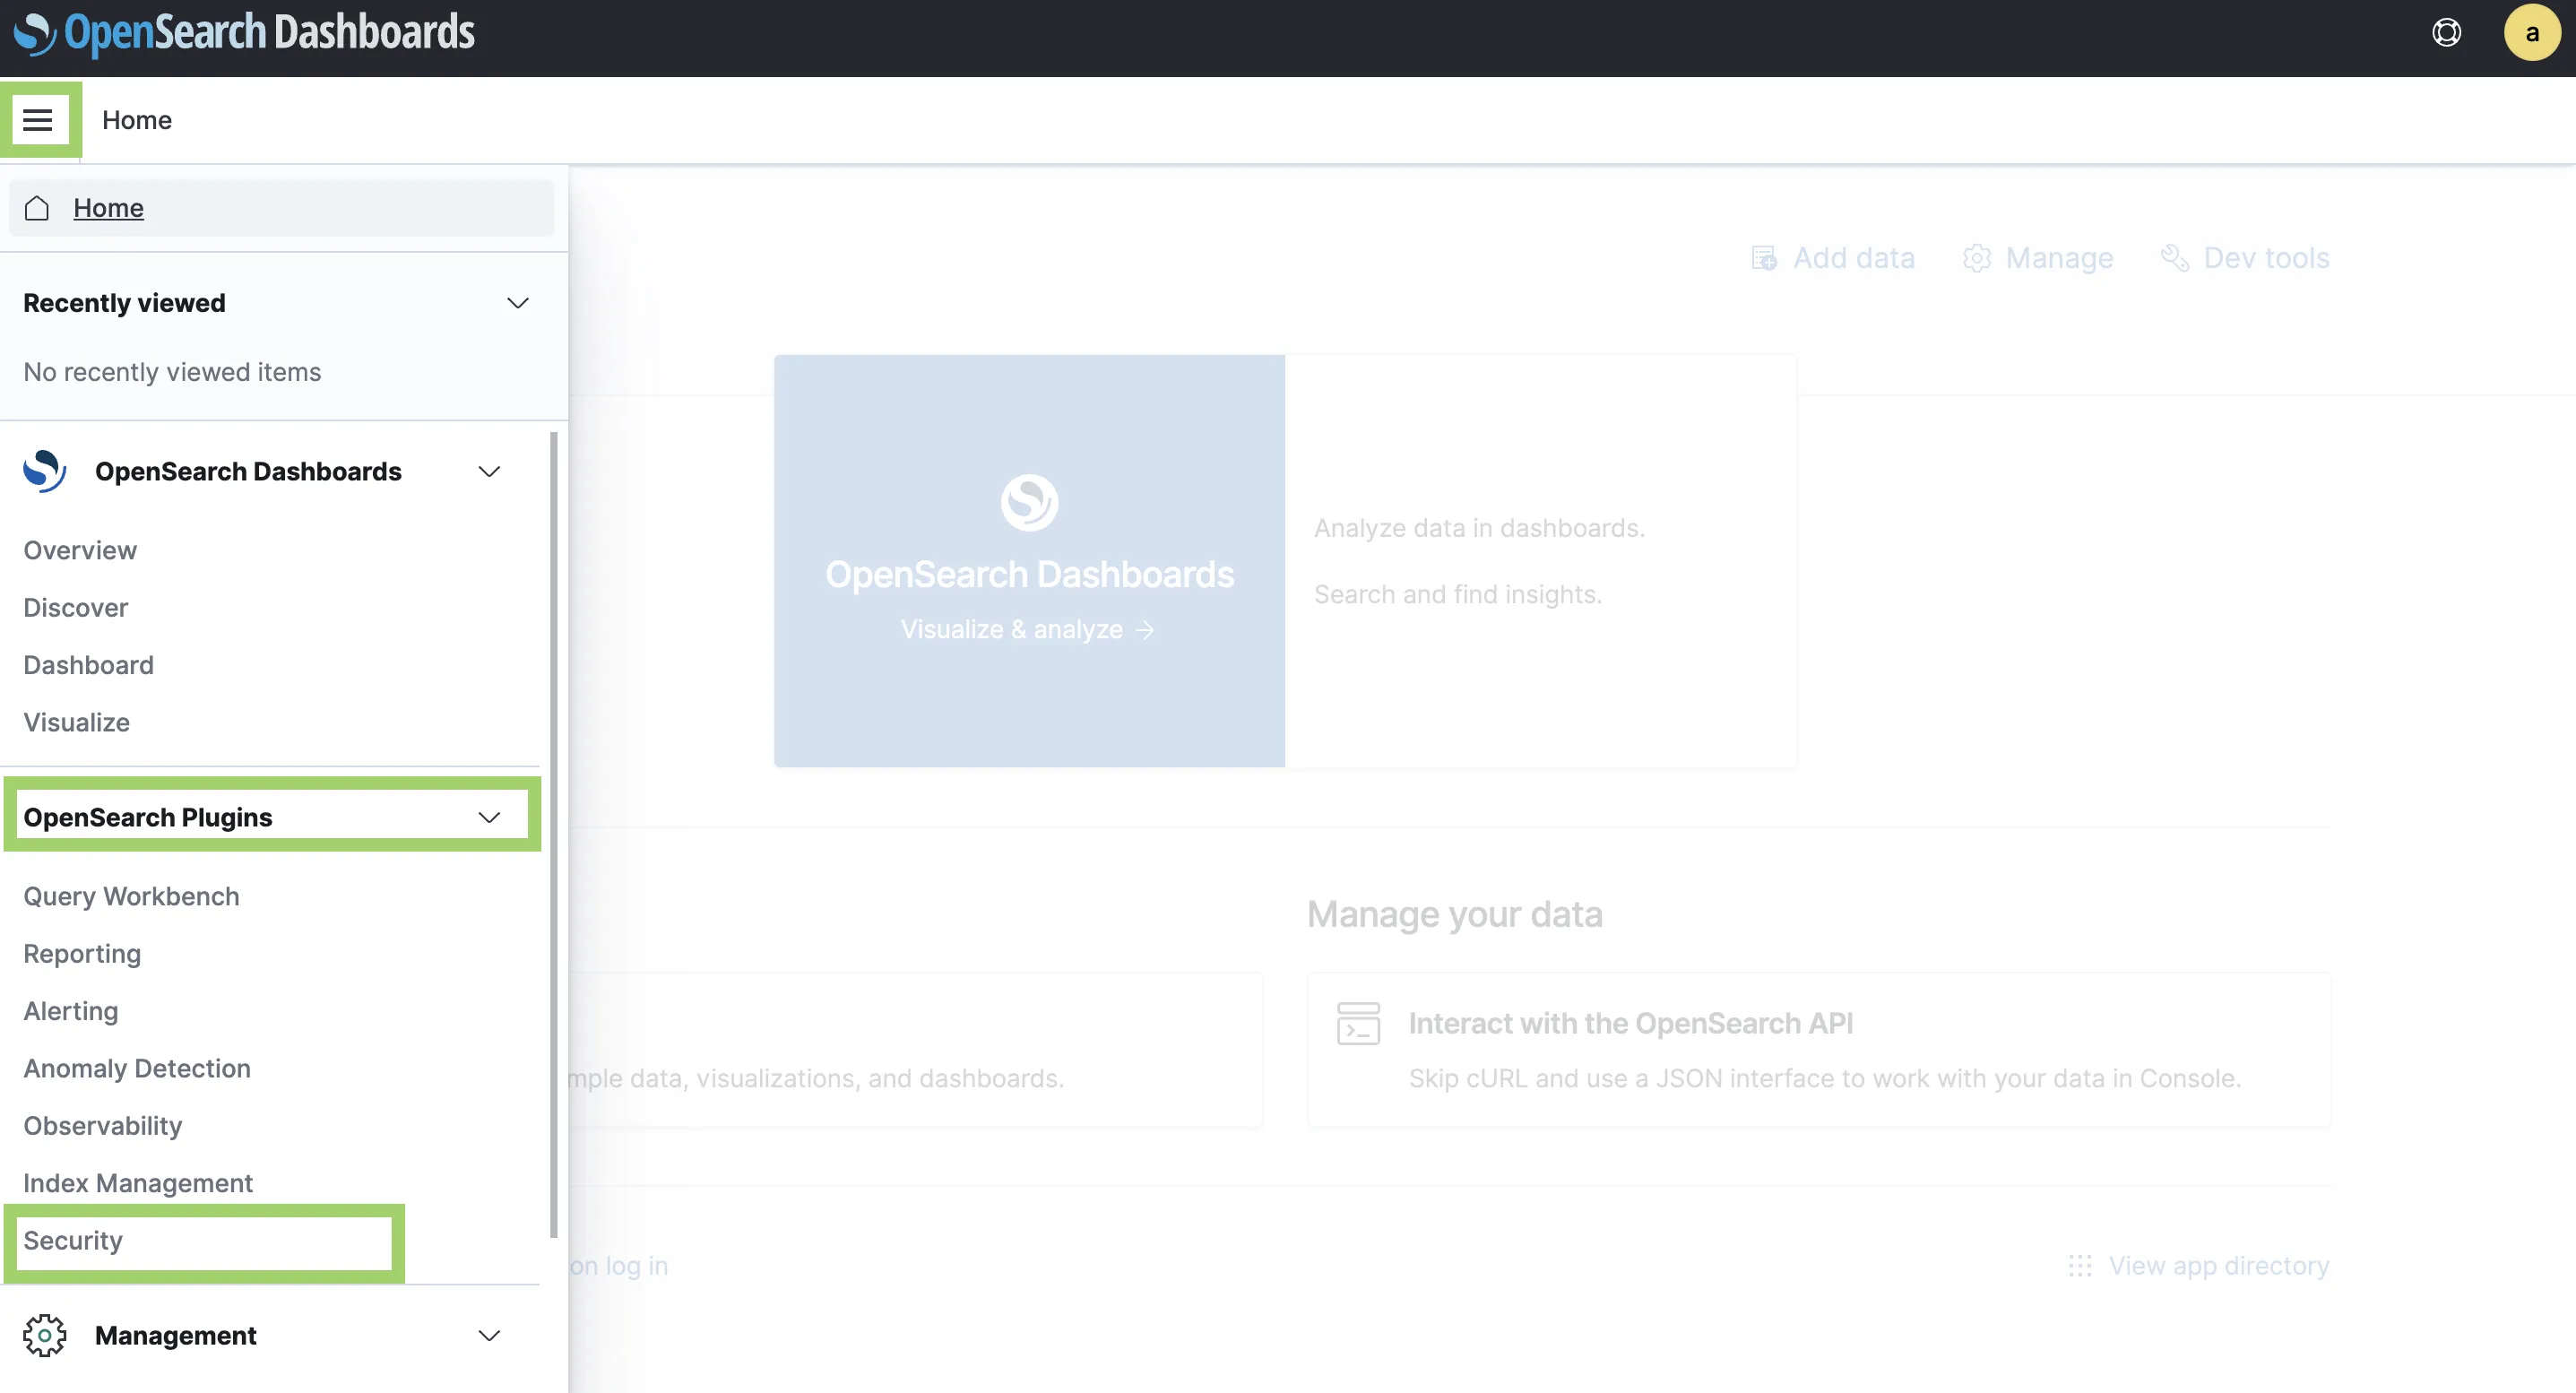Click the Add data icon
Screen dimensions: 2576x1393
click(1764, 258)
